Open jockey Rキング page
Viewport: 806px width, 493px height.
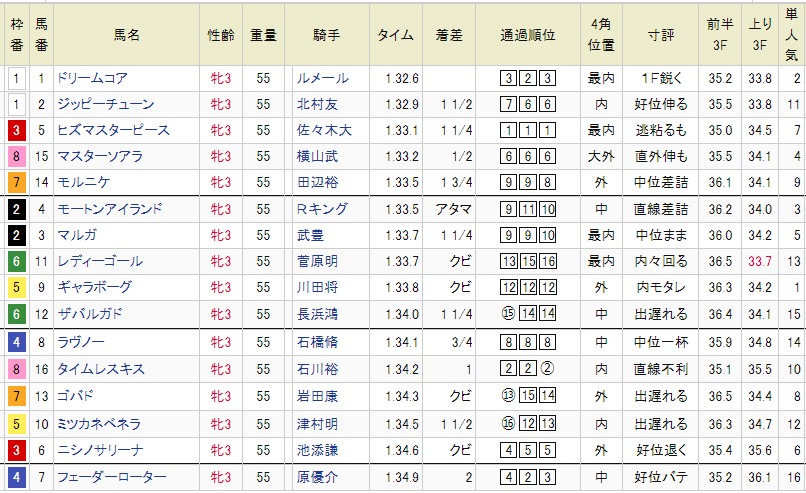coord(321,209)
